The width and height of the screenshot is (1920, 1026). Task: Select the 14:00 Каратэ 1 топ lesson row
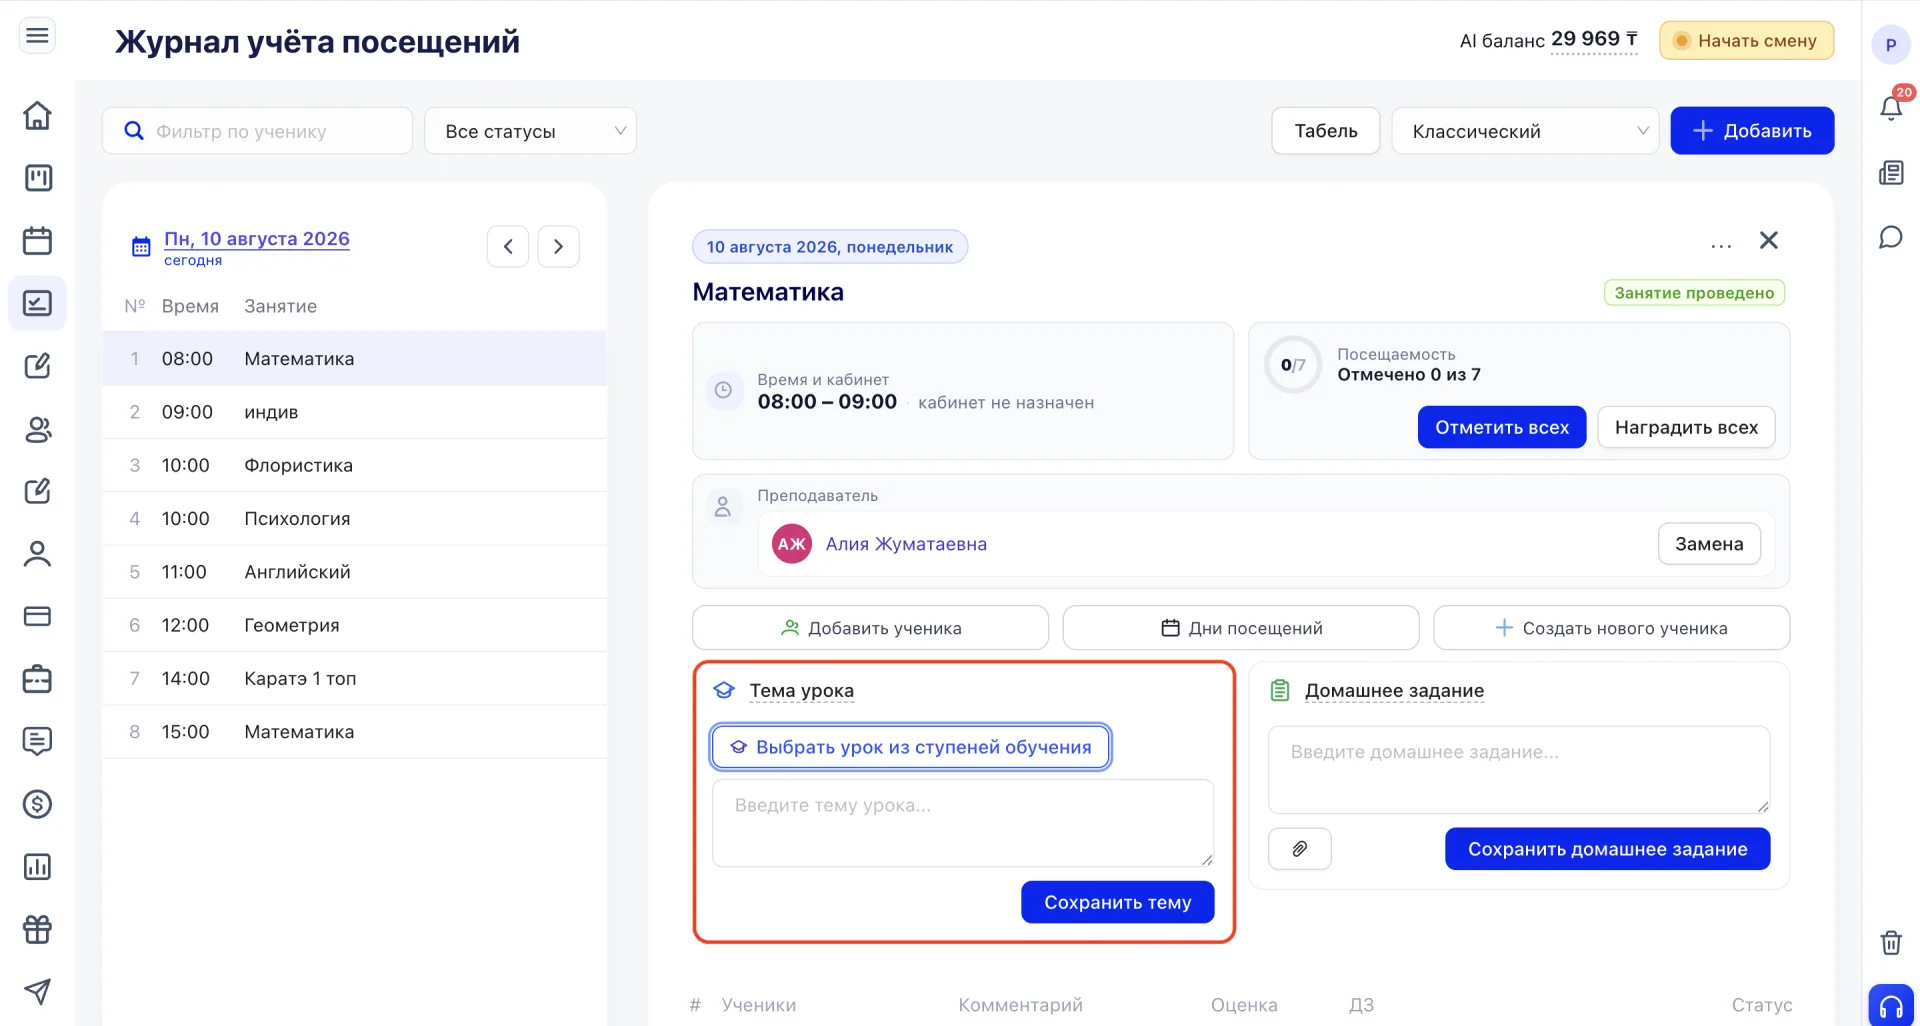pyautogui.click(x=354, y=678)
